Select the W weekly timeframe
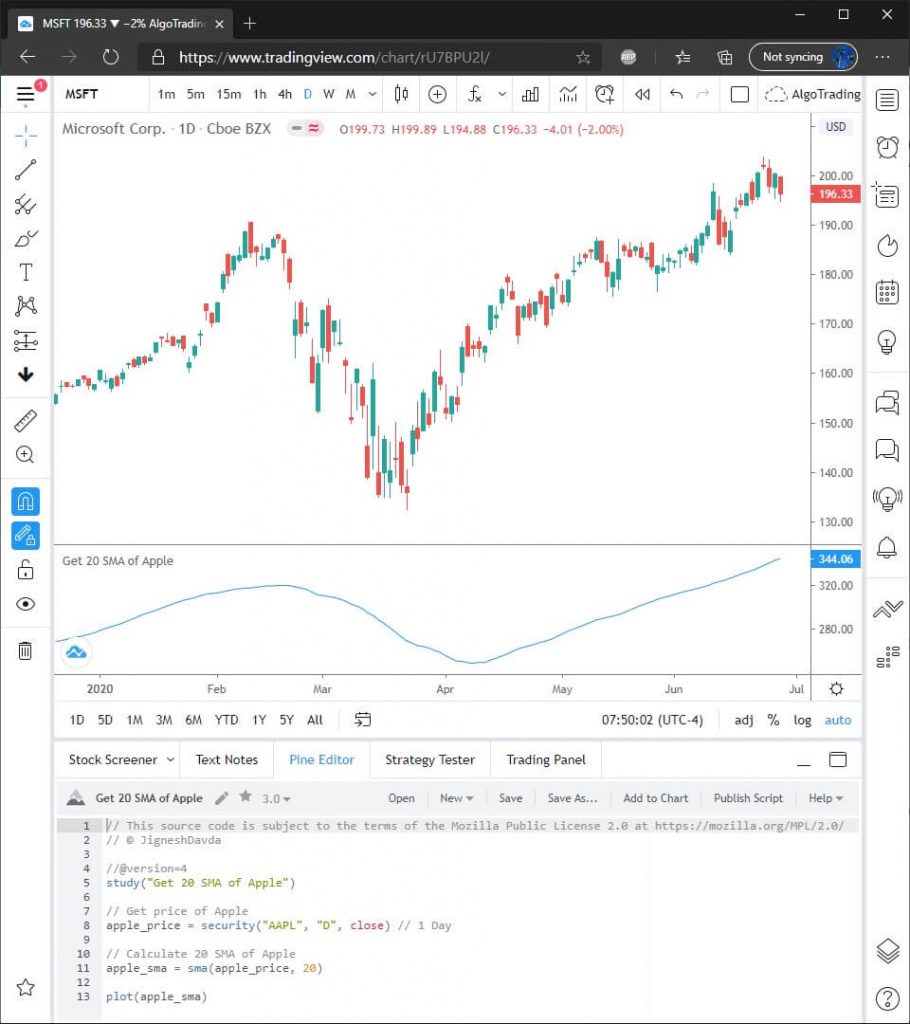The image size is (910, 1024). click(x=329, y=95)
